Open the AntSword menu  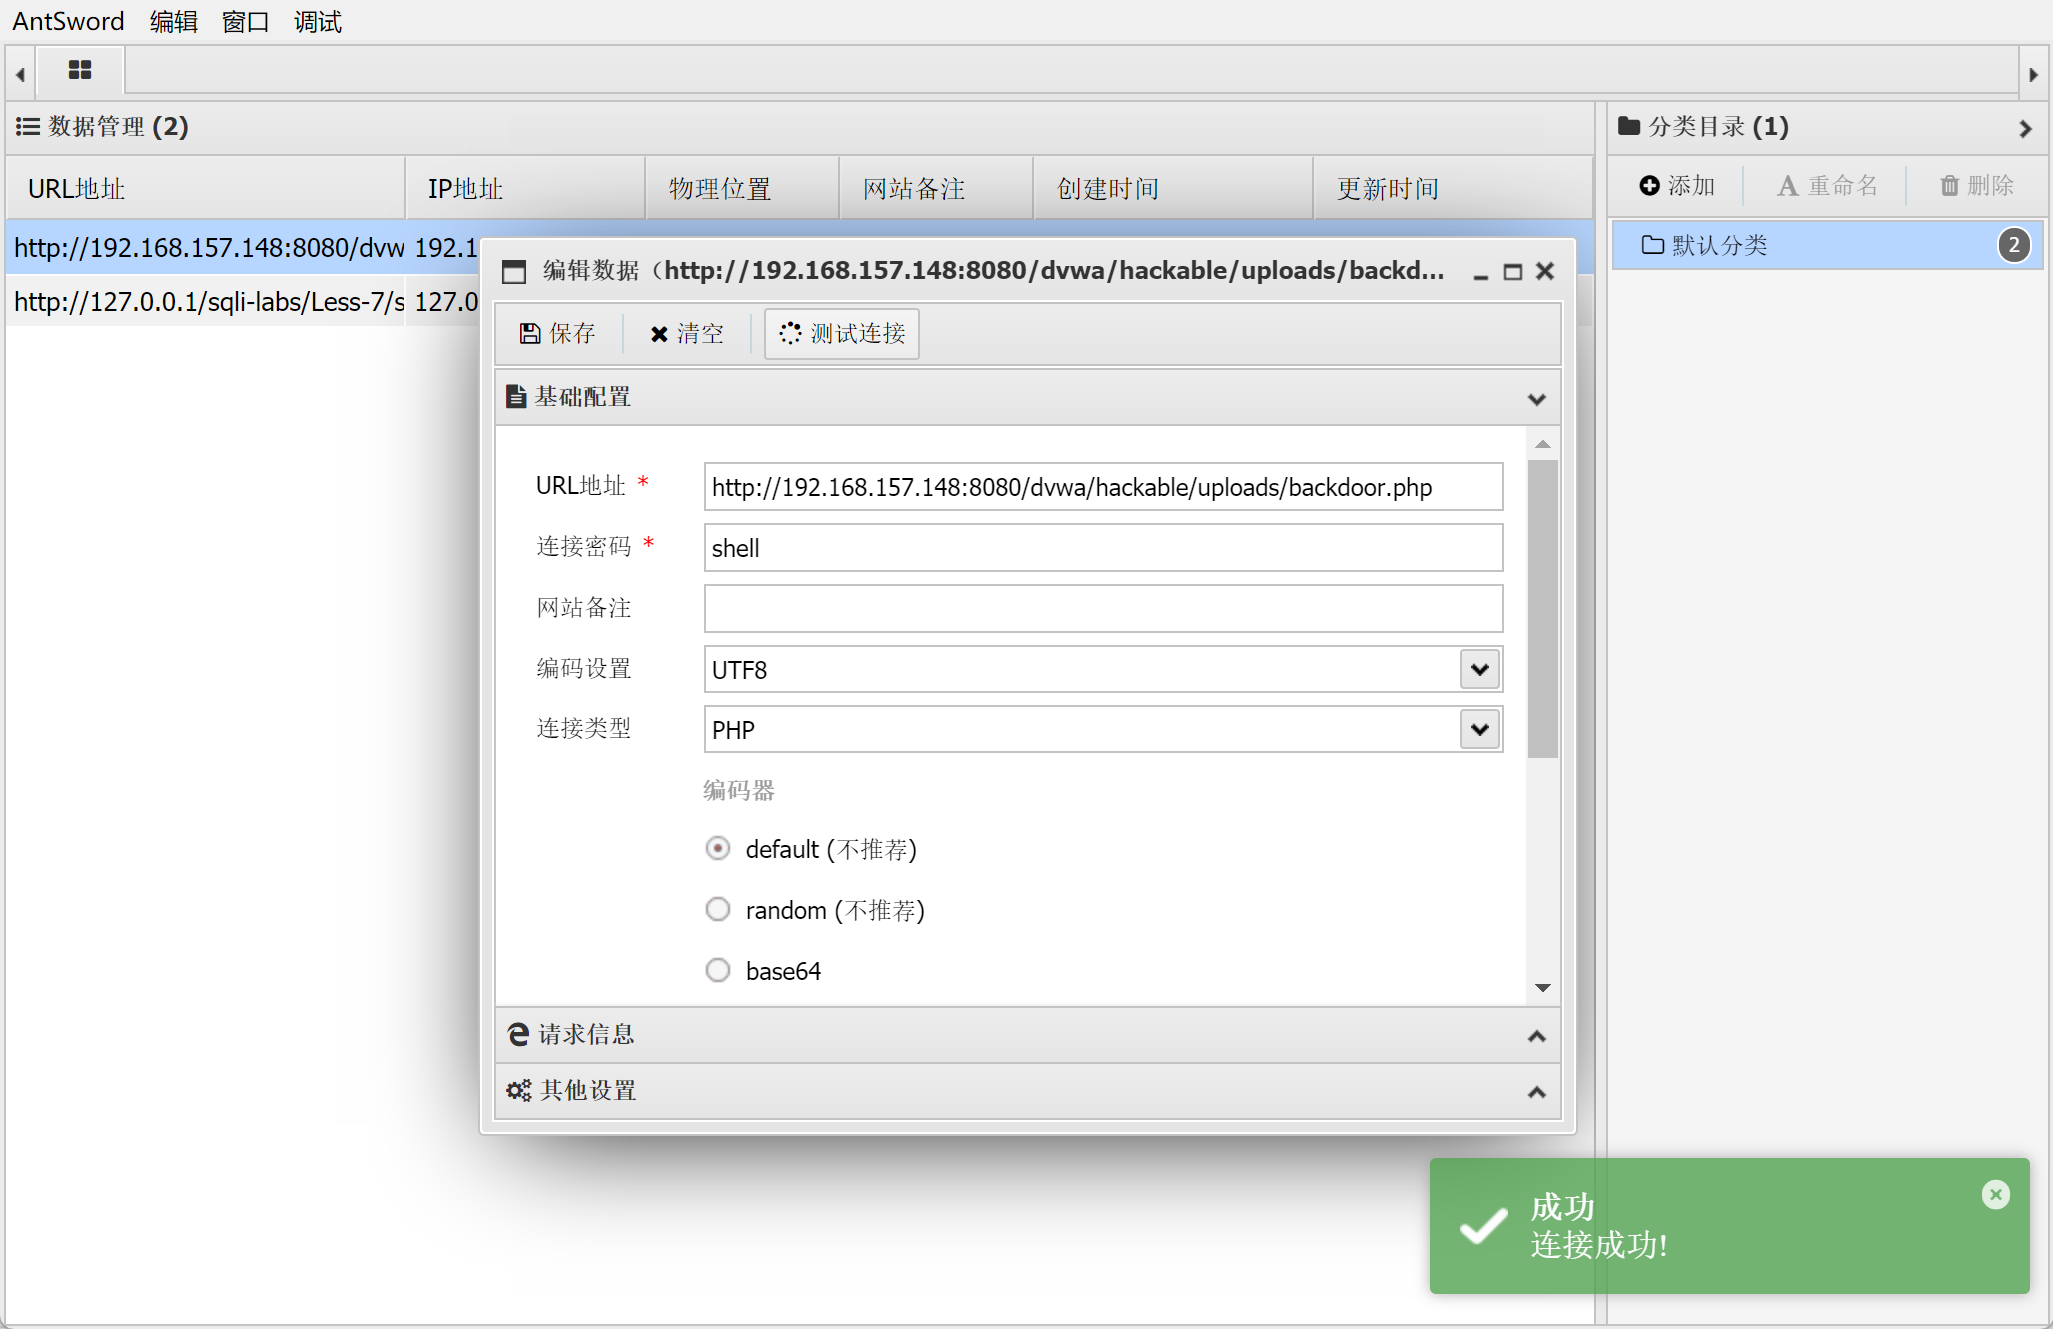[68, 21]
